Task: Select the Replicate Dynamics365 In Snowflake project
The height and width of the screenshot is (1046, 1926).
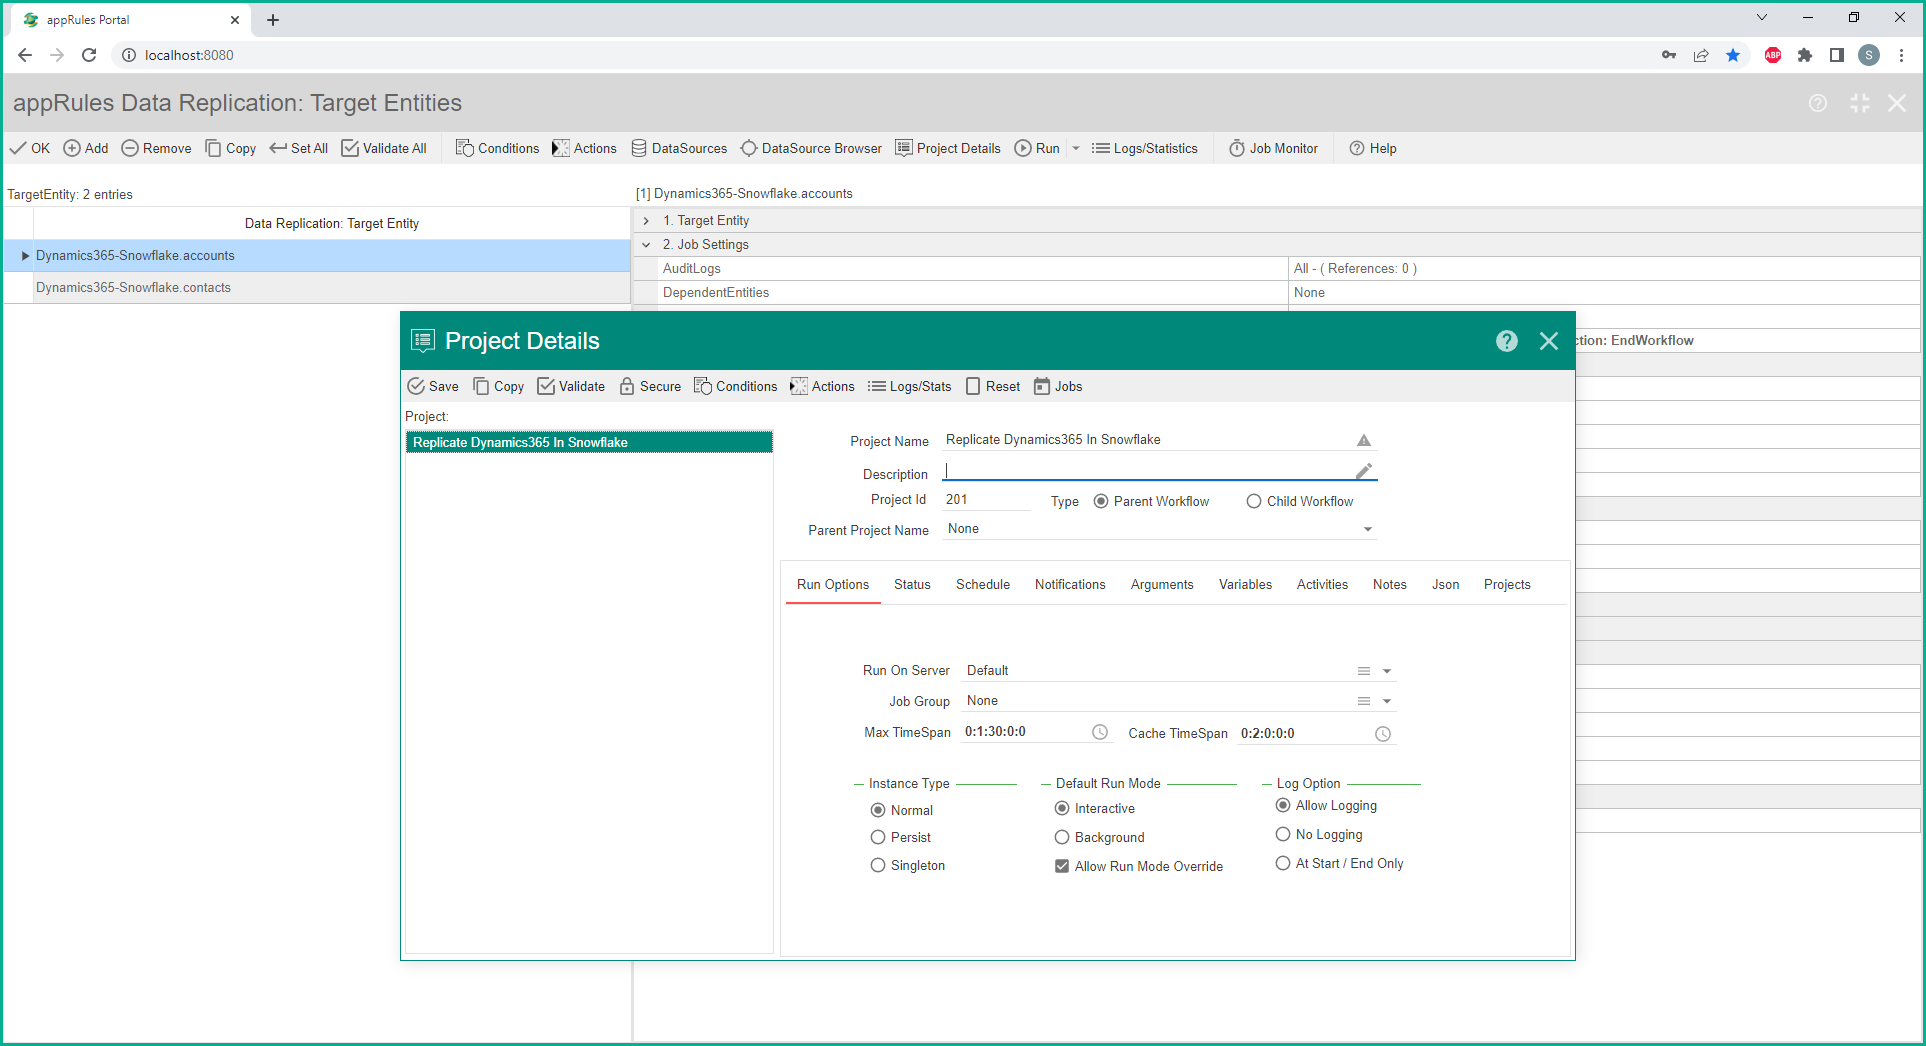Action: coord(589,442)
